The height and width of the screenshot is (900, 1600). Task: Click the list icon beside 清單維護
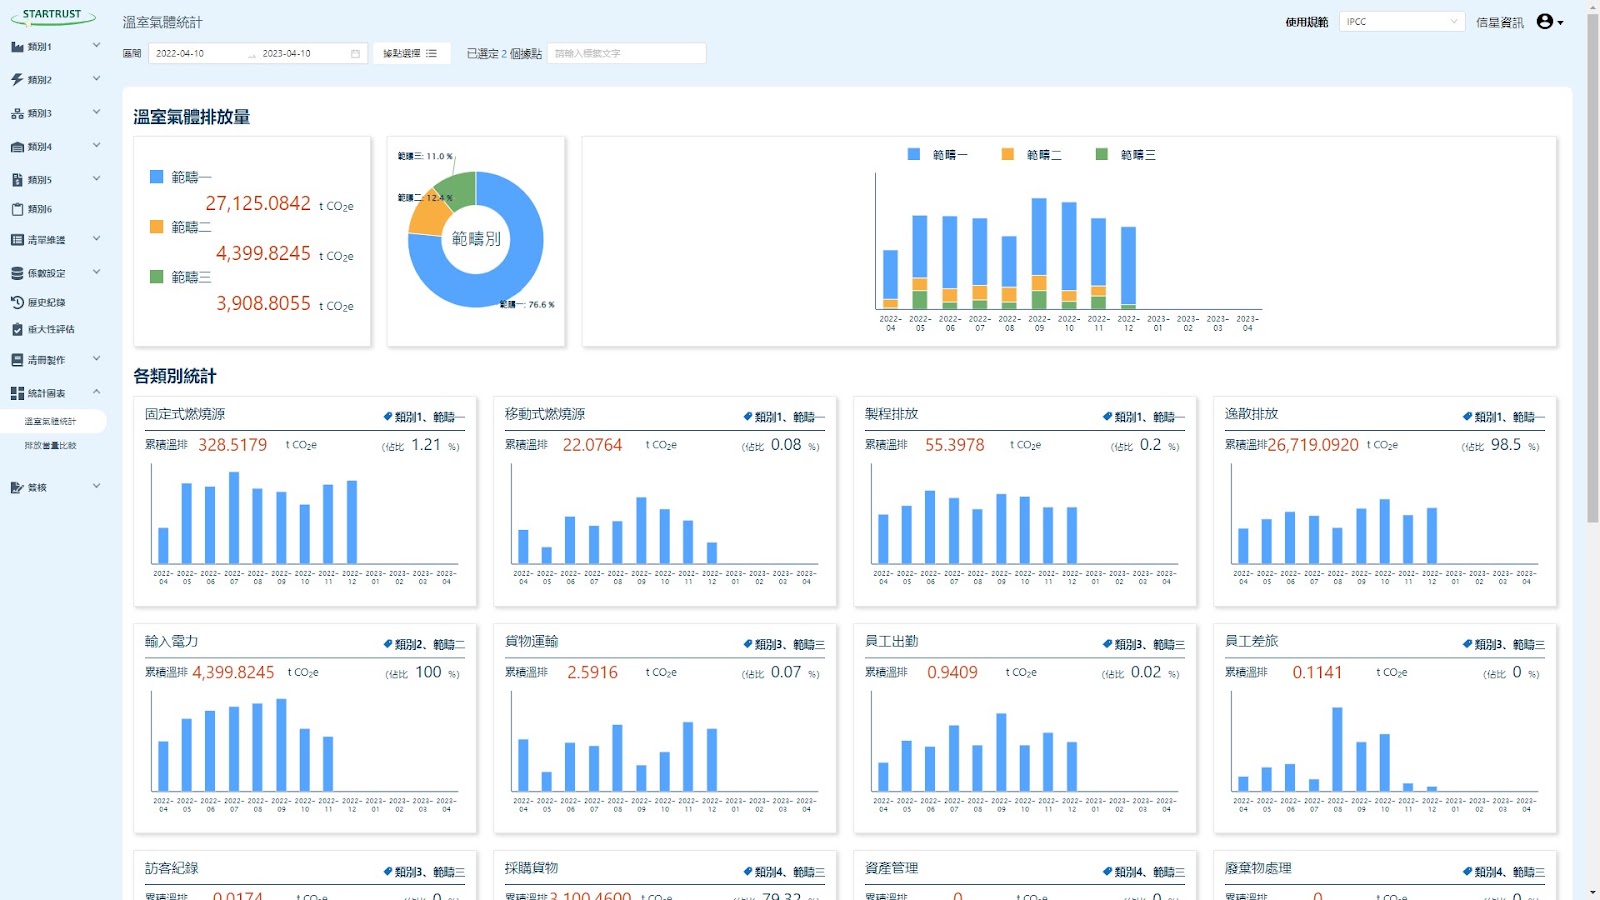[17, 240]
